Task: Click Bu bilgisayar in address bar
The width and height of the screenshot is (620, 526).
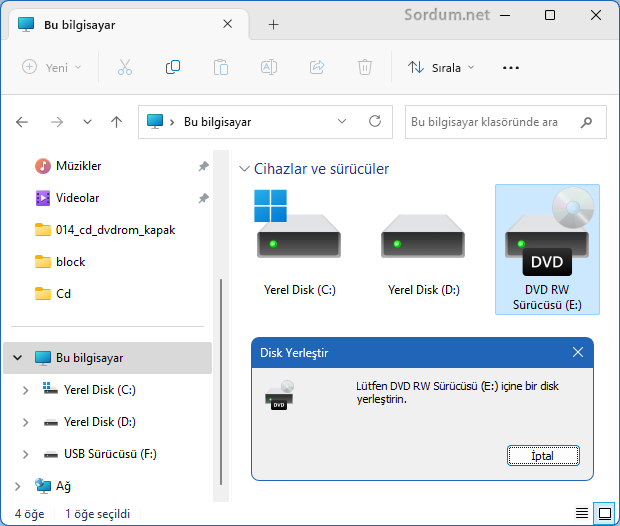Action: pyautogui.click(x=217, y=122)
